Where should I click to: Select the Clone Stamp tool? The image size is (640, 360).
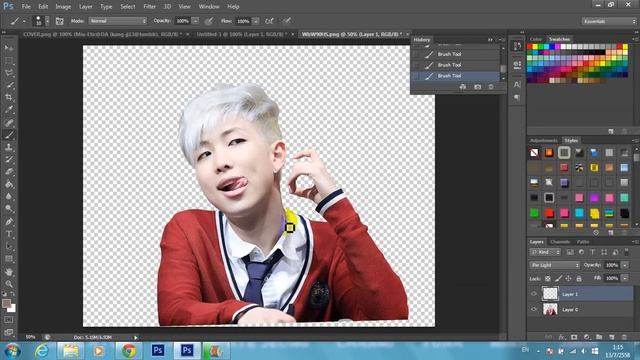pyautogui.click(x=9, y=147)
